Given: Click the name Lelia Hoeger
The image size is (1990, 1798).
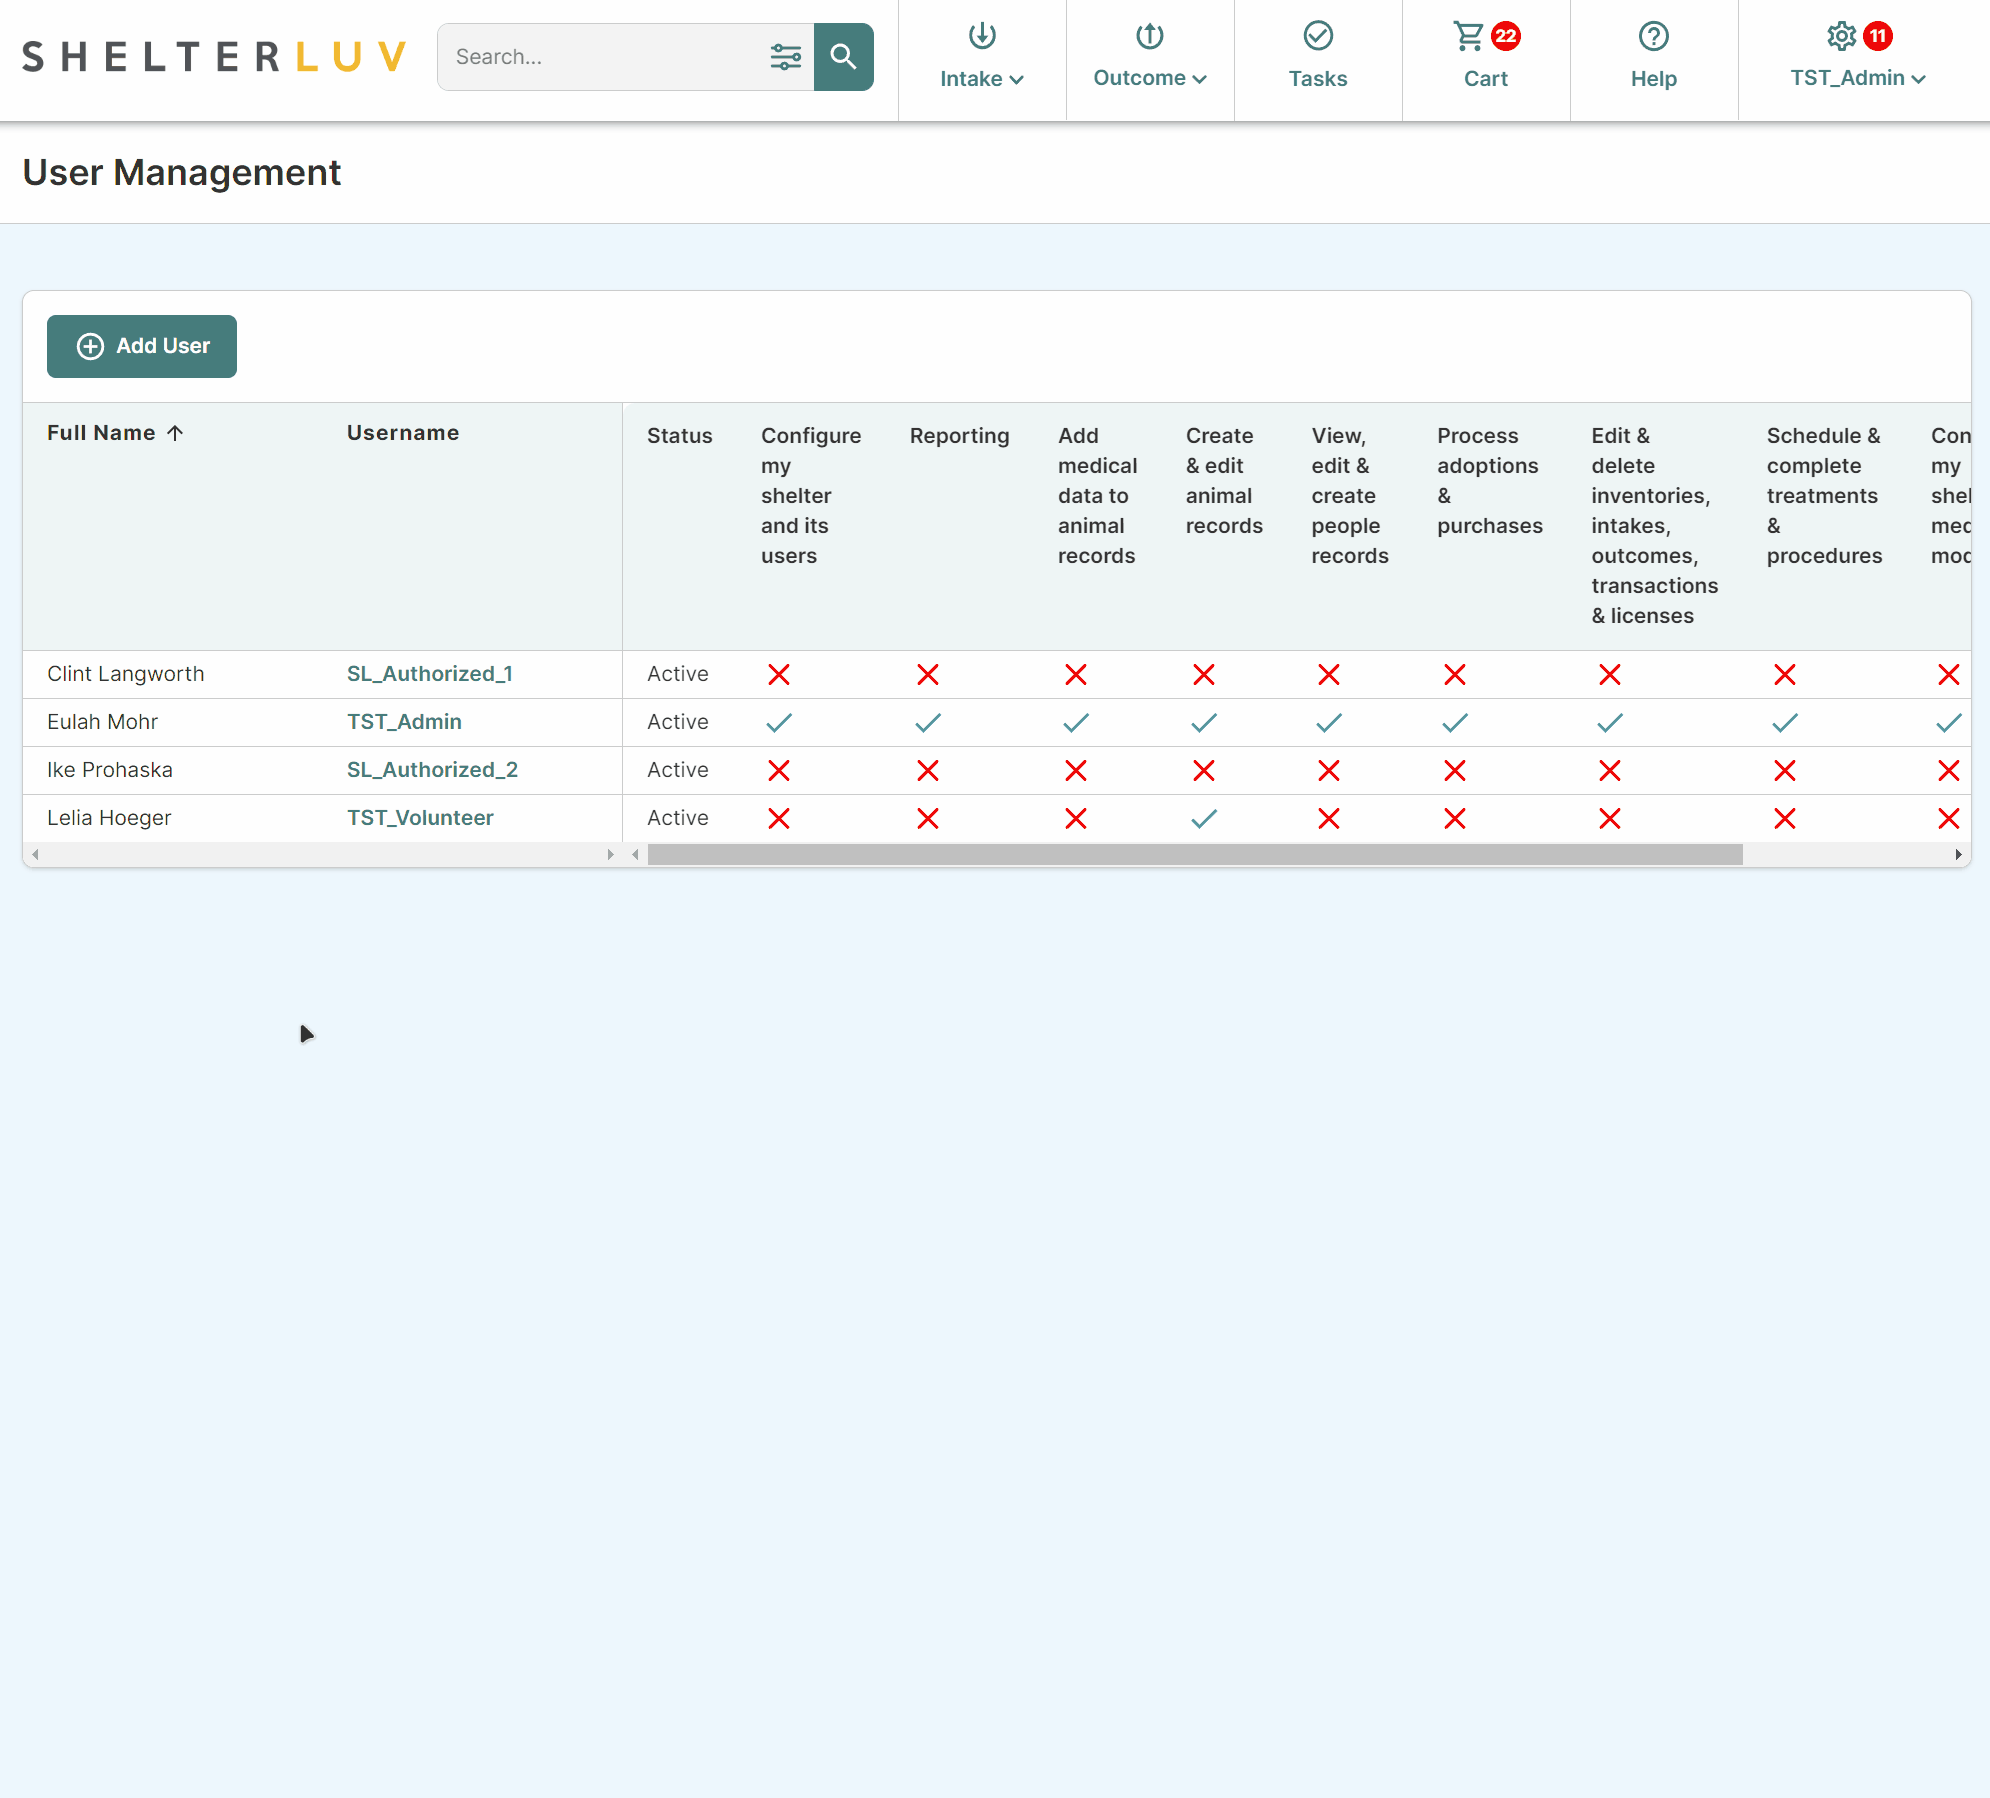Looking at the screenshot, I should tap(109, 818).
